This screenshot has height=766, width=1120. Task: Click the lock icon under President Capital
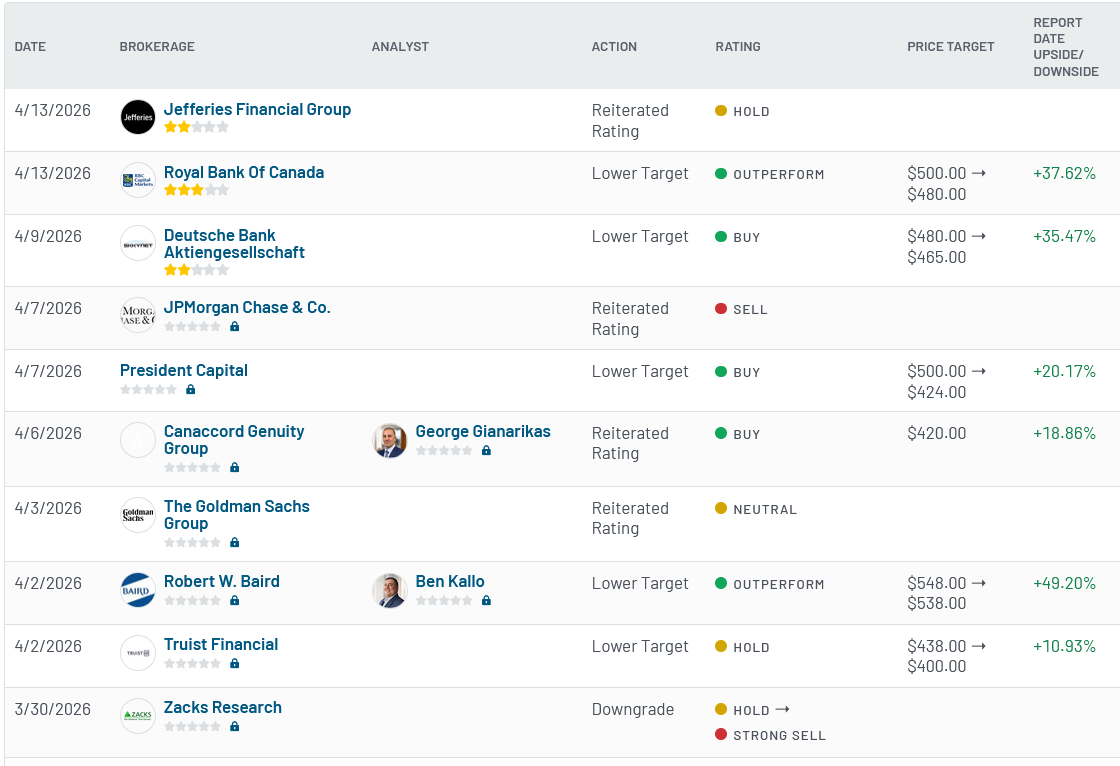tap(191, 389)
